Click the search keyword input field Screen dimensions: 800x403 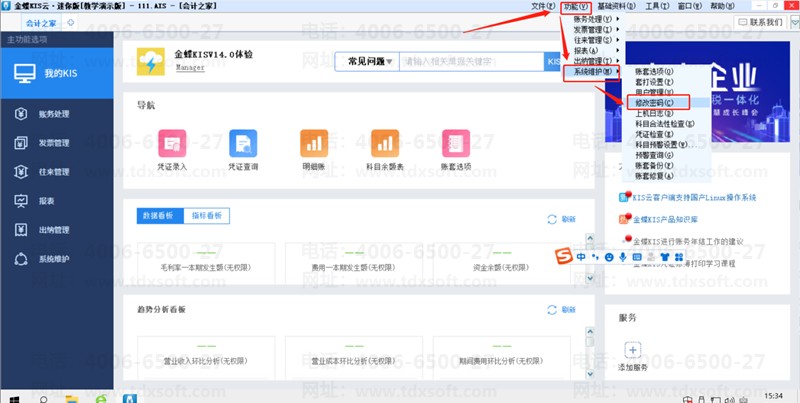(471, 62)
